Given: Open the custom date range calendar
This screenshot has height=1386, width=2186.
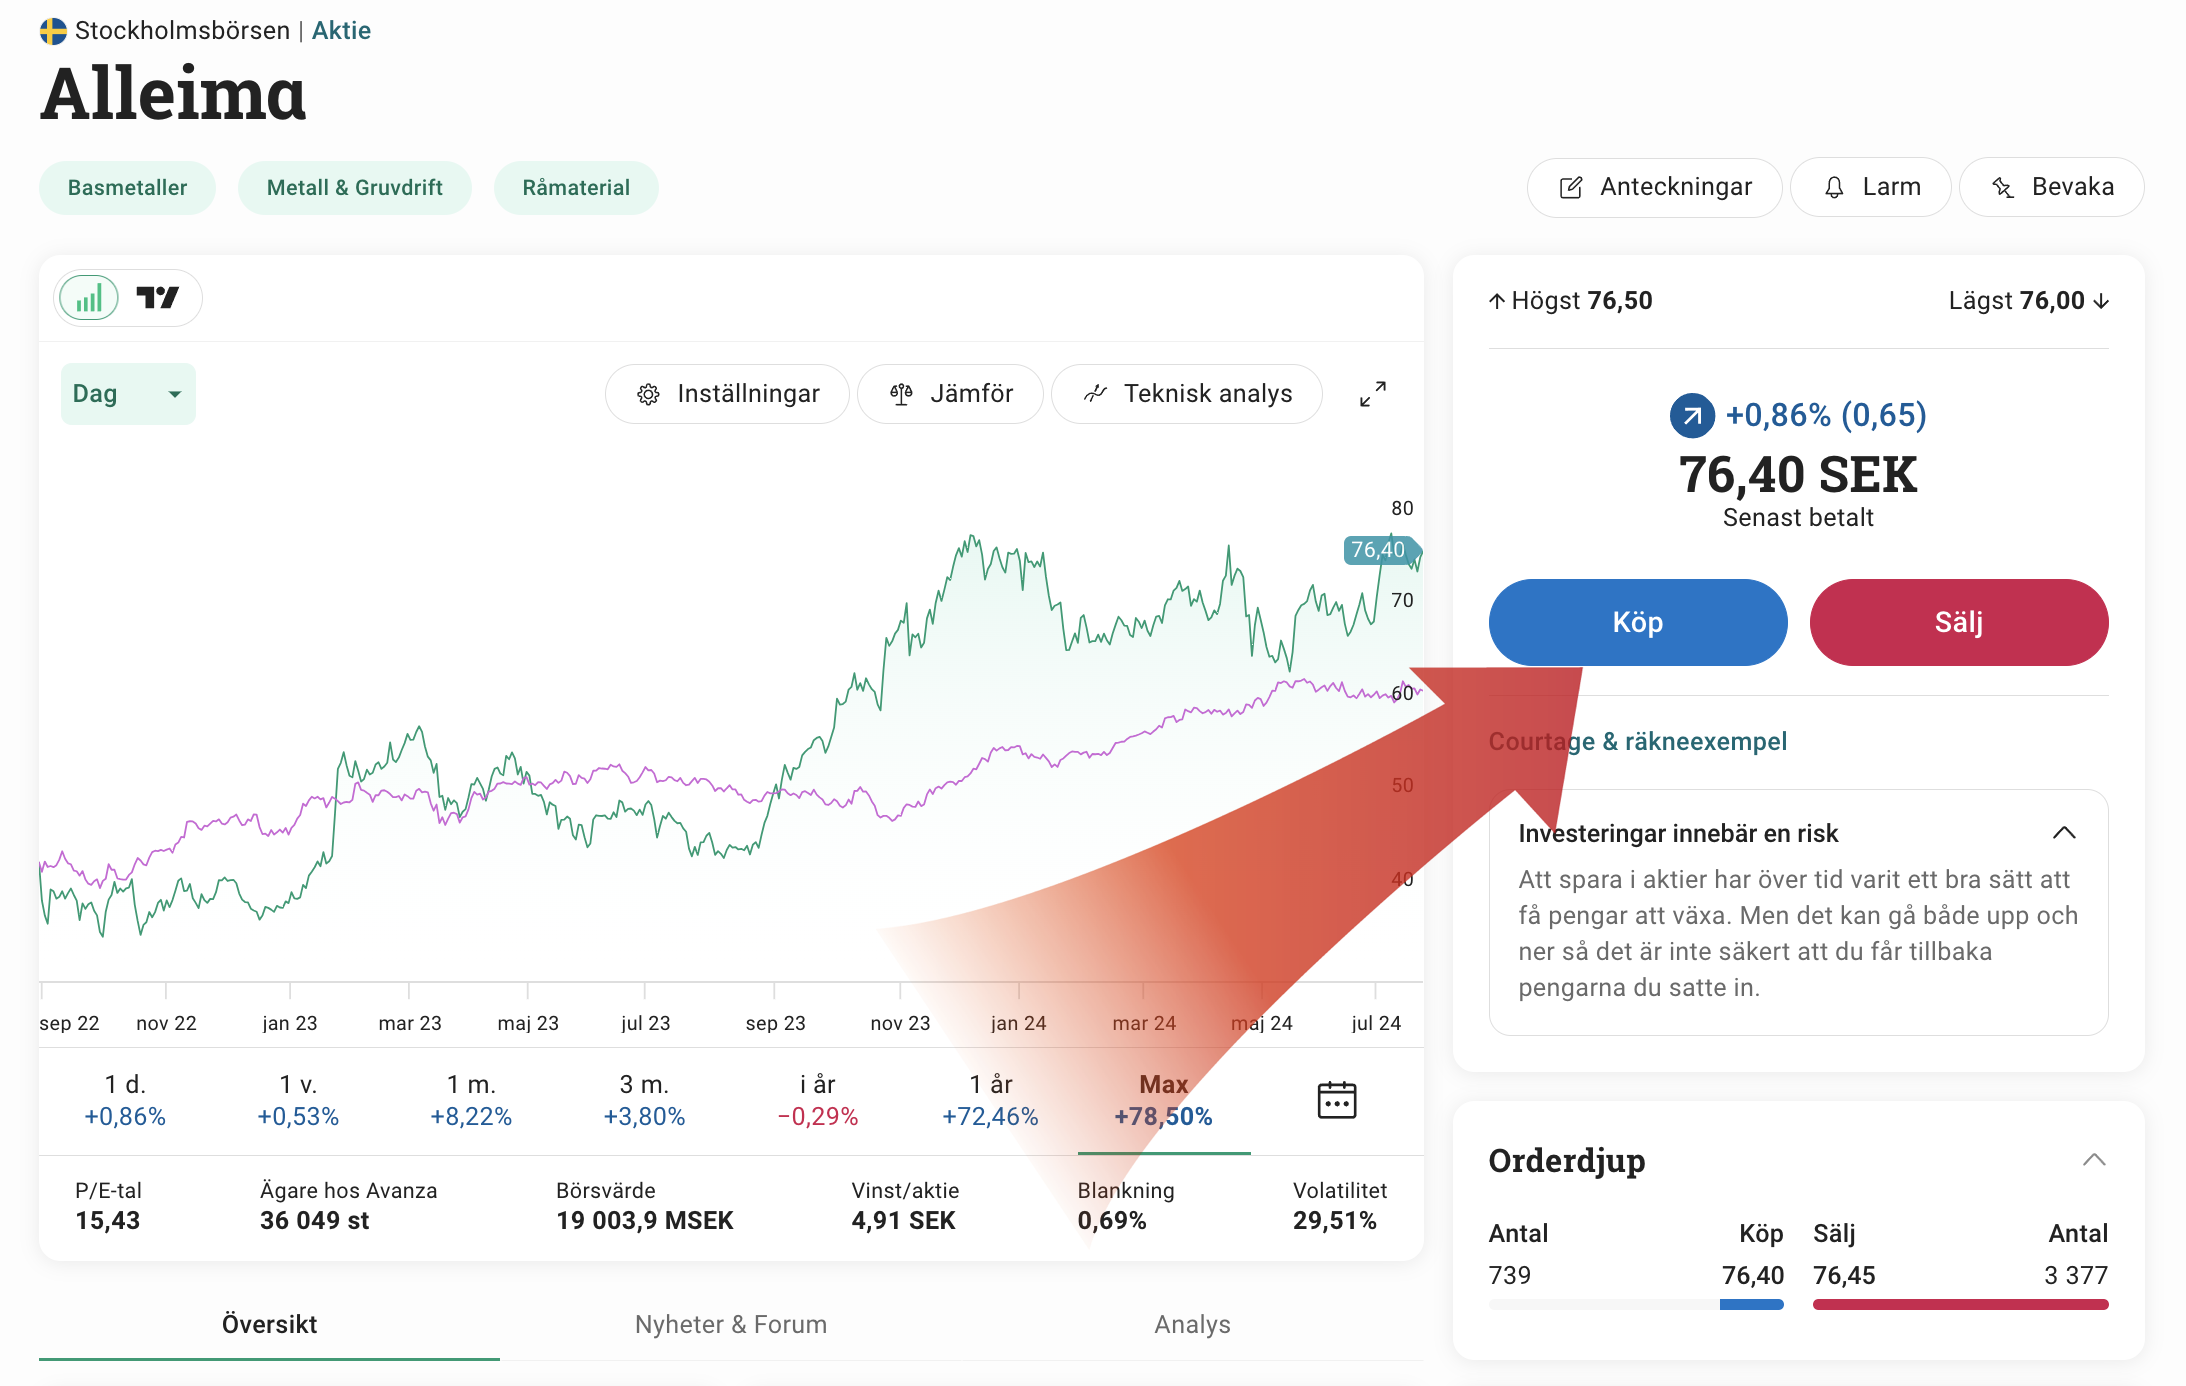Looking at the screenshot, I should pyautogui.click(x=1336, y=1100).
